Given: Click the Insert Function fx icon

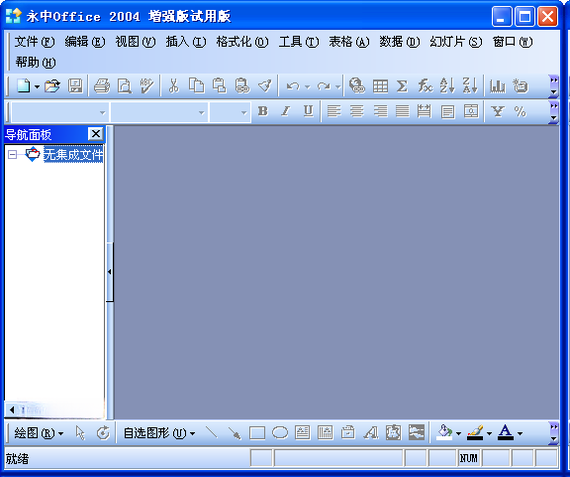Looking at the screenshot, I should tap(425, 86).
